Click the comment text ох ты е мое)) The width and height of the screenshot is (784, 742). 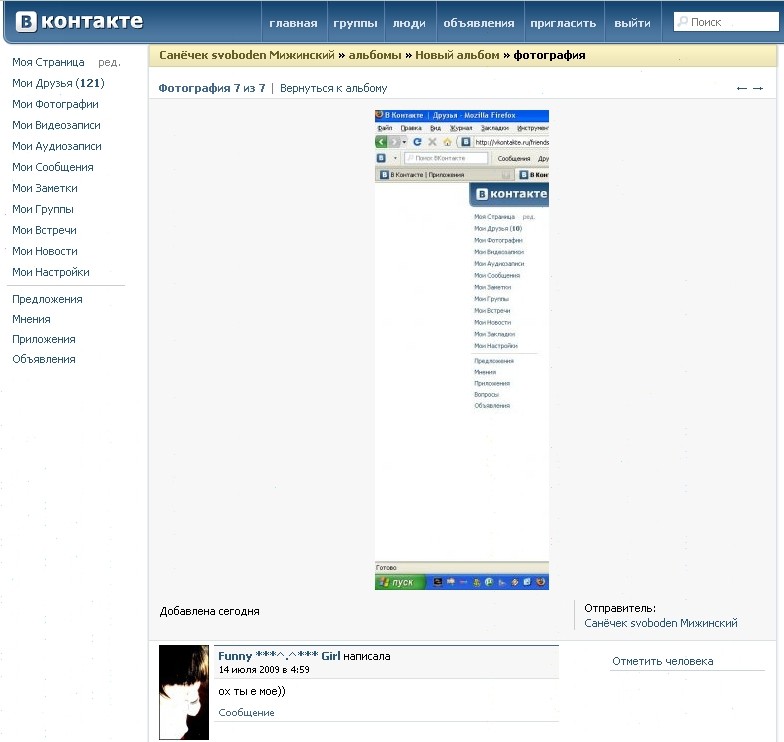(252, 691)
